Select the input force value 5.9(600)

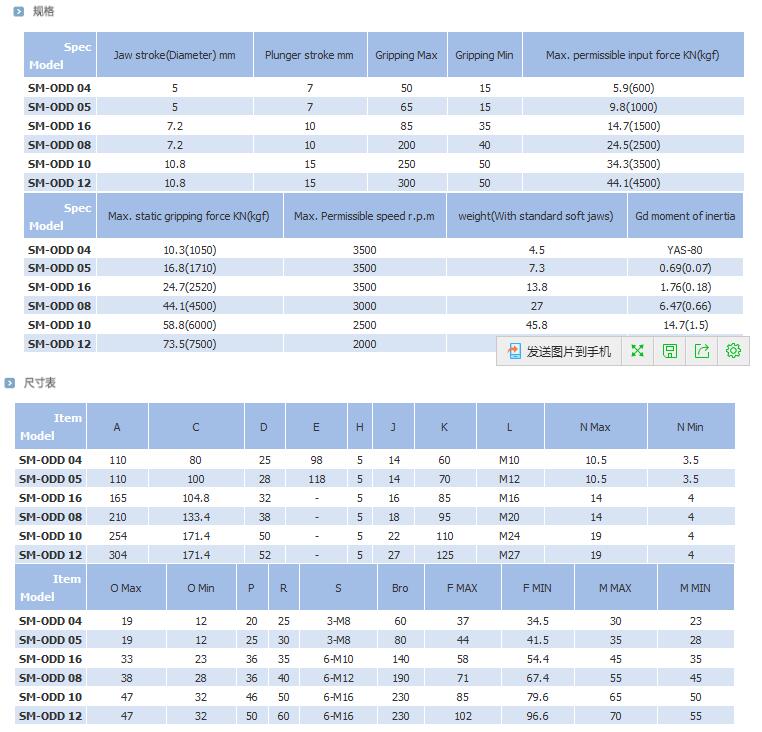point(633,88)
